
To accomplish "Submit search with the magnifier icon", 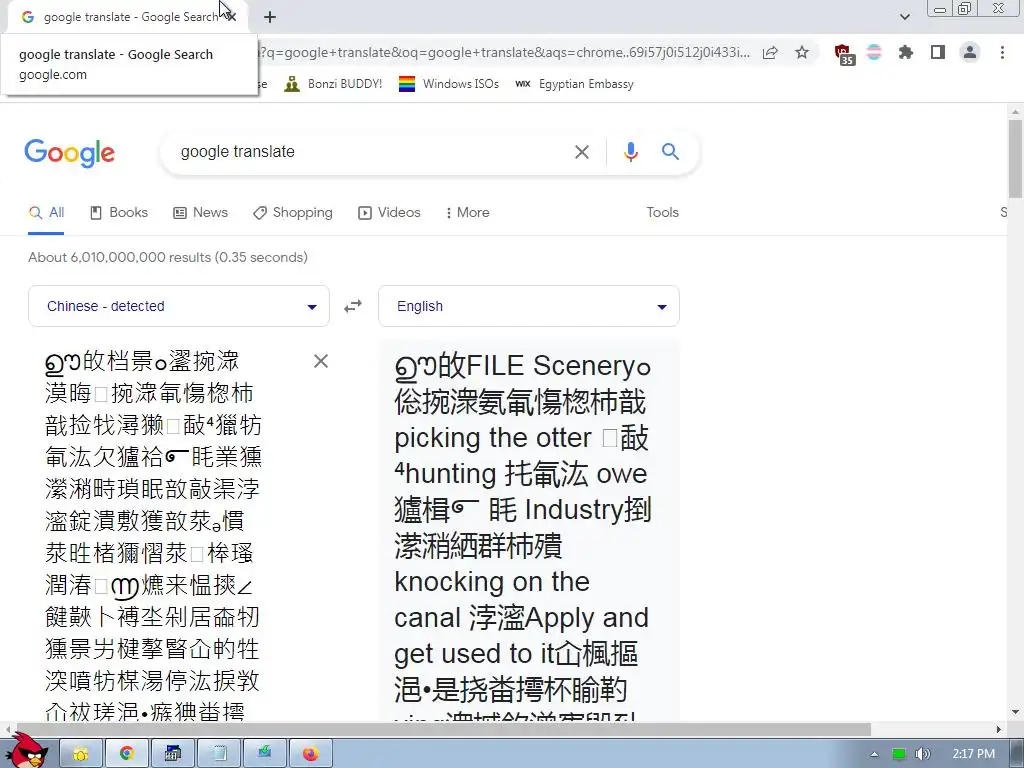I will click(670, 152).
